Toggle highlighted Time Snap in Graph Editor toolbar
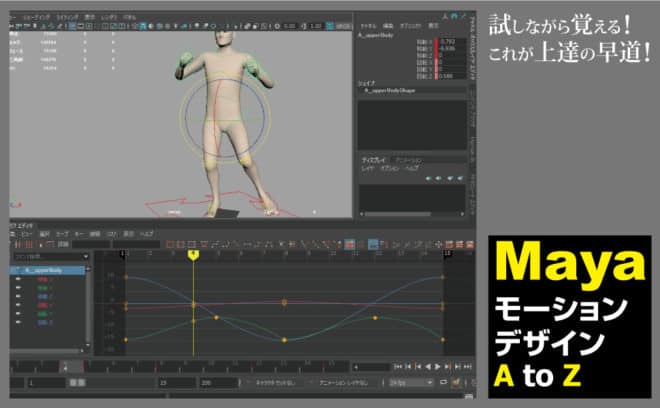The width and height of the screenshot is (660, 408). point(350,244)
